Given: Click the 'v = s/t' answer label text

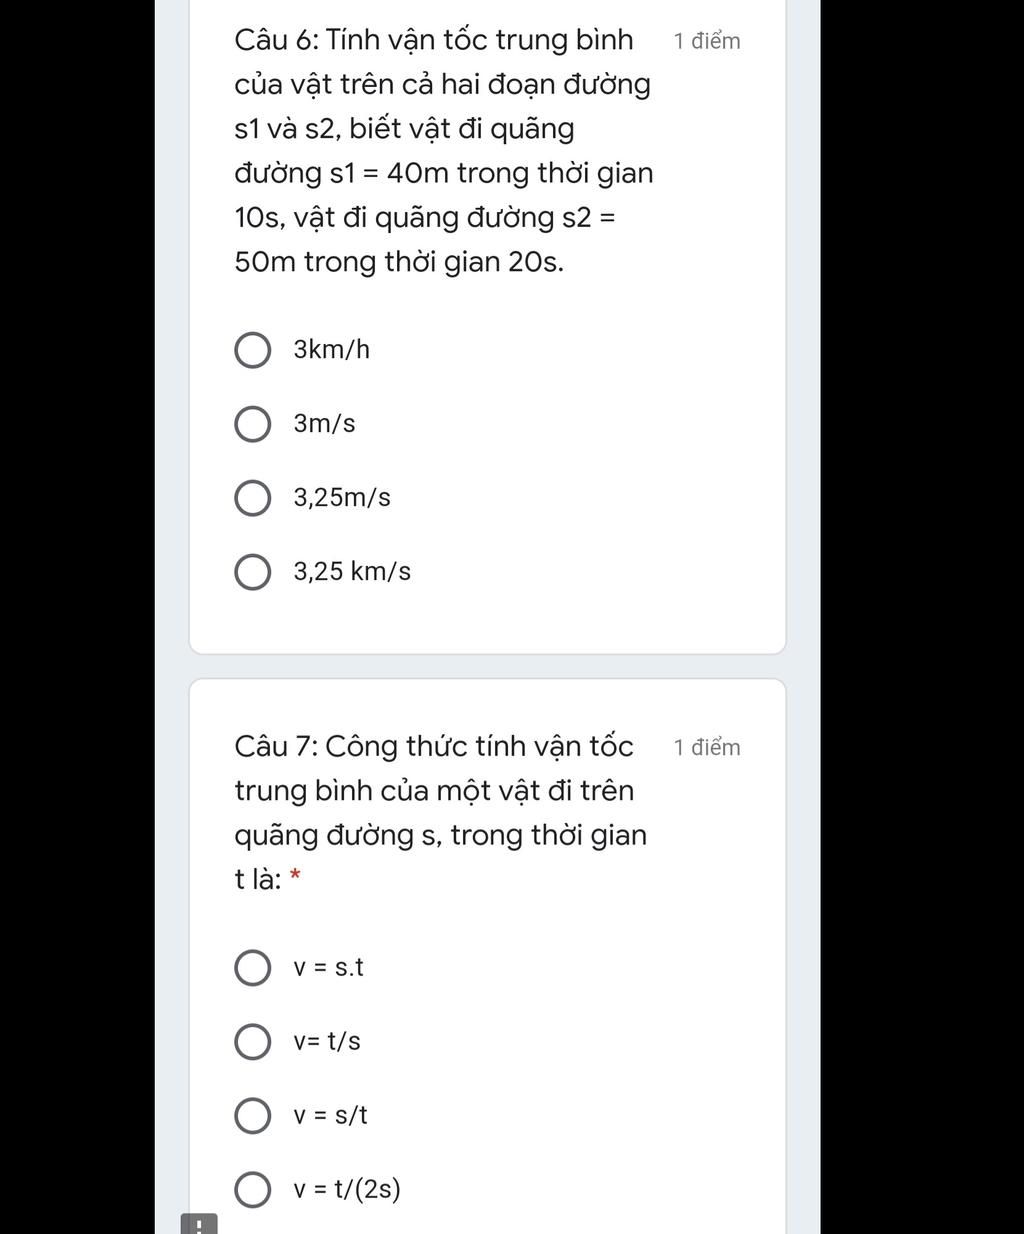Looking at the screenshot, I should (331, 1116).
